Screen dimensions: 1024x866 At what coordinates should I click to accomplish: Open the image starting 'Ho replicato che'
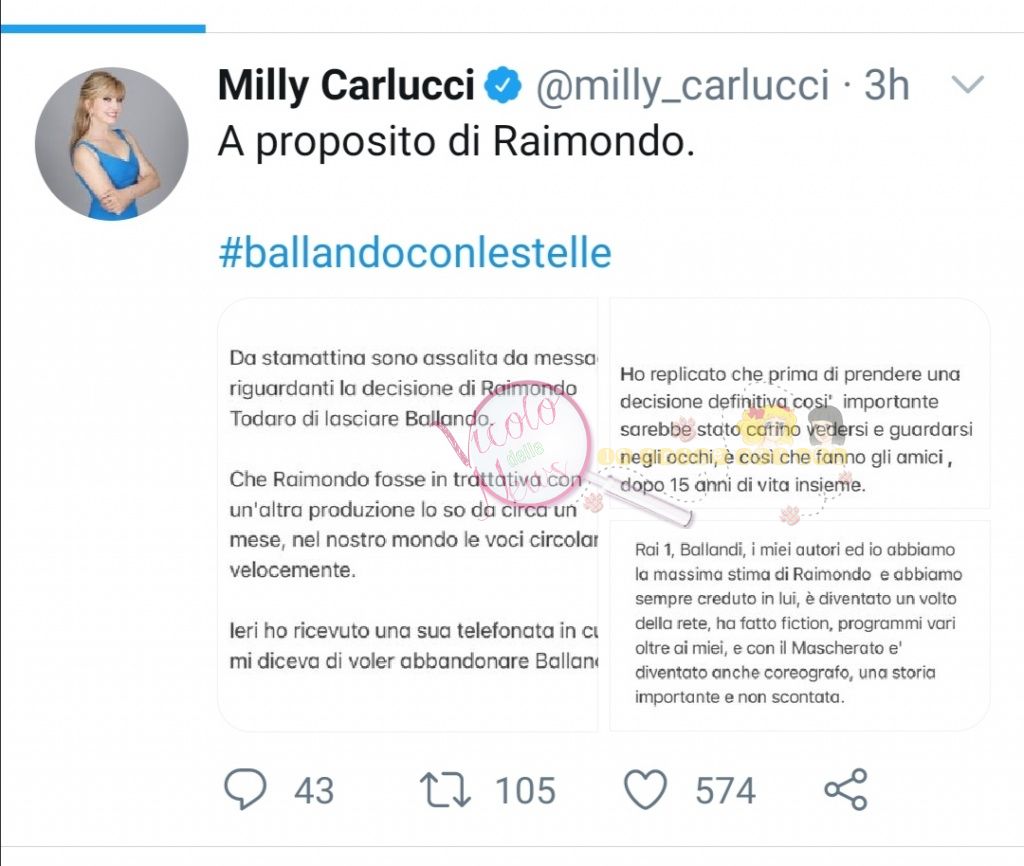tap(799, 403)
